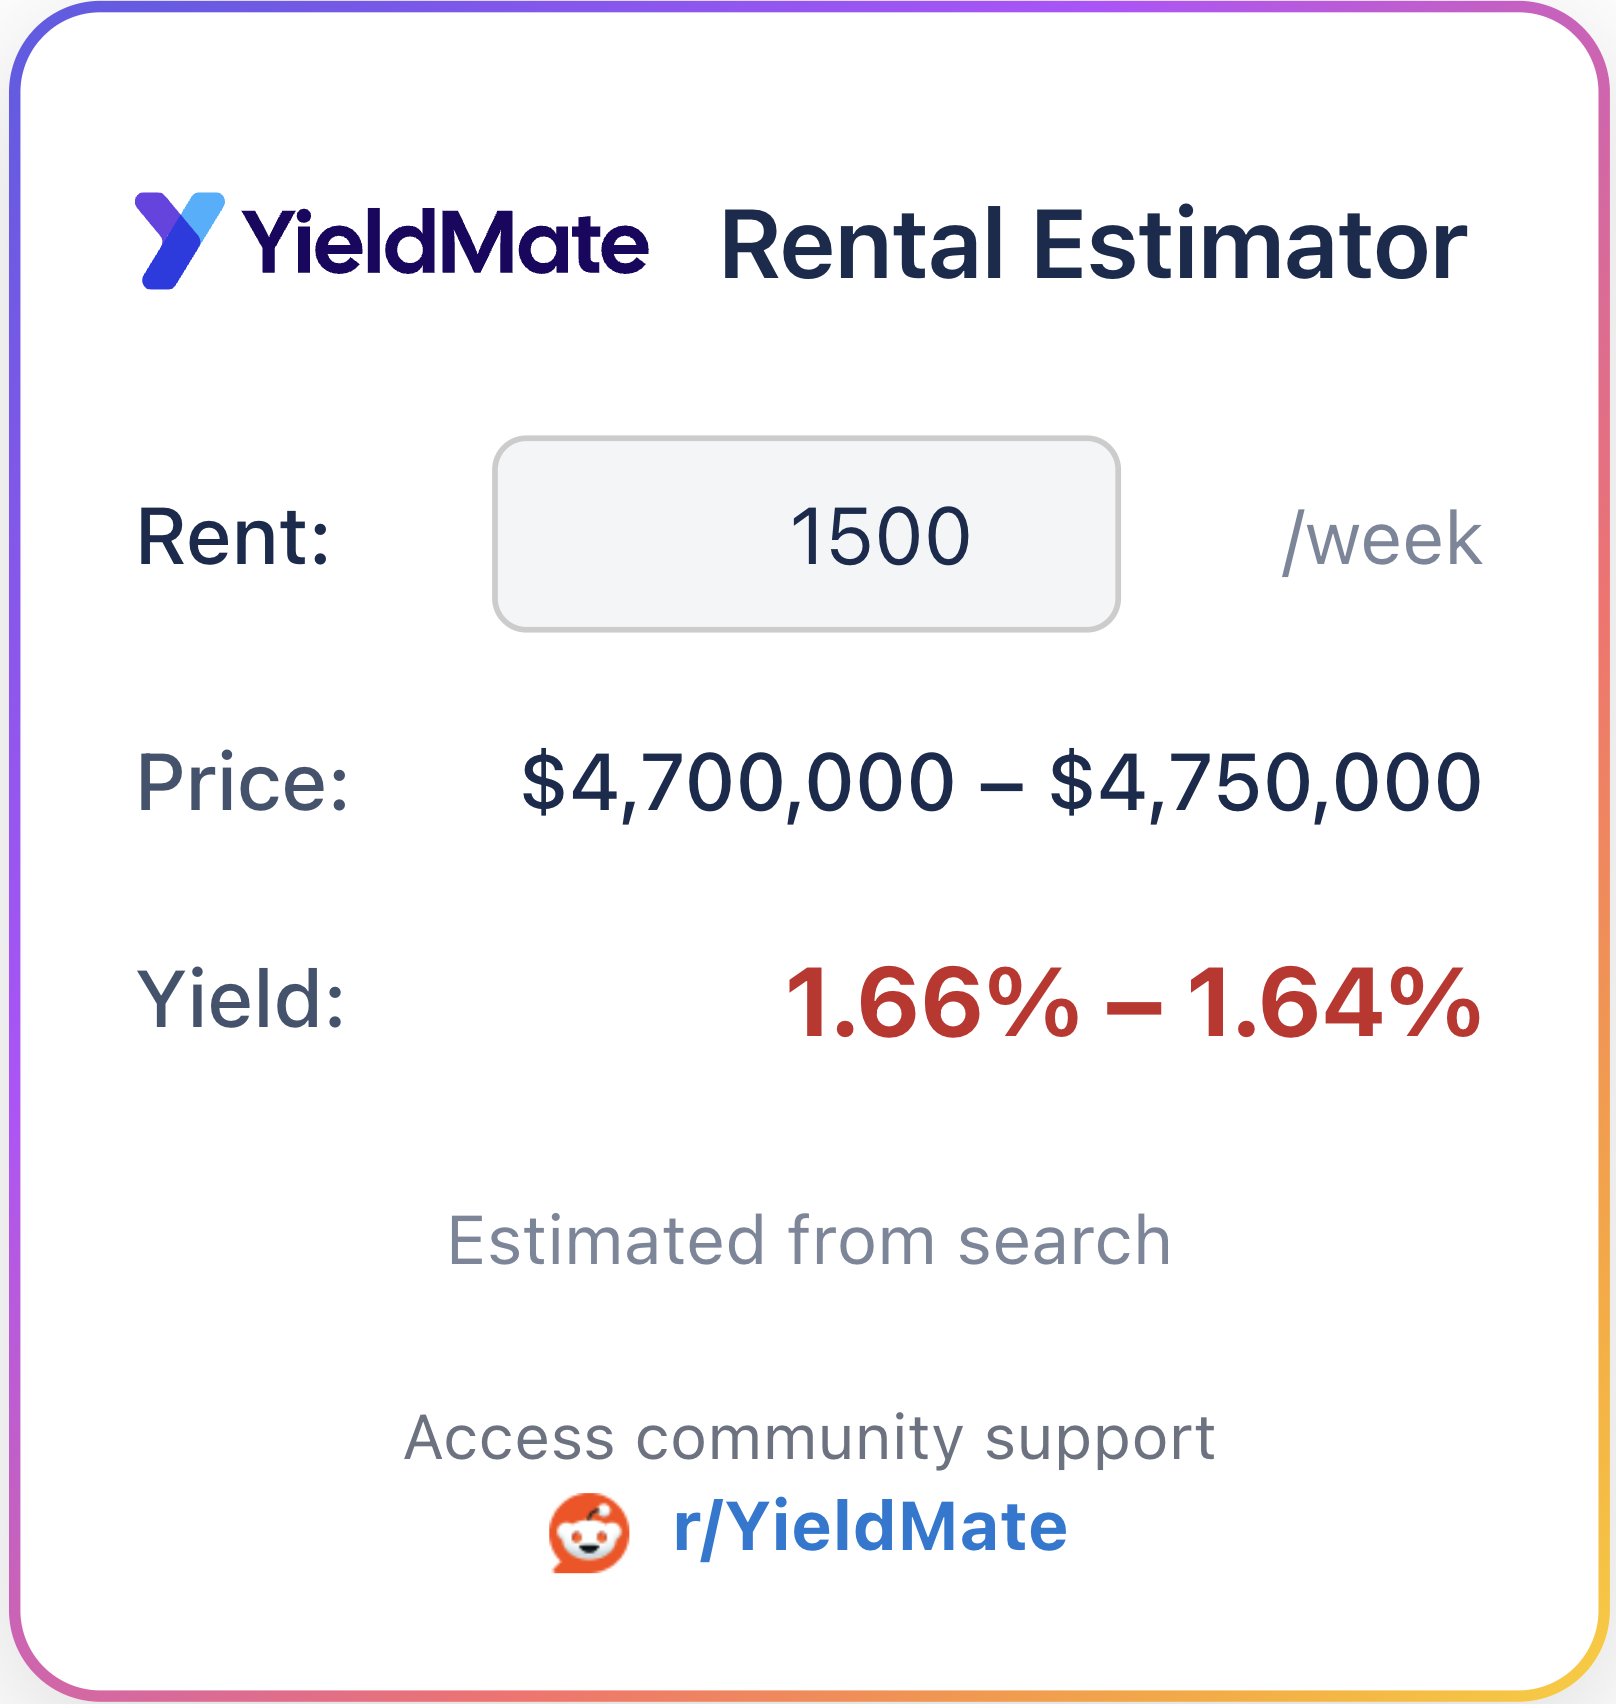Select the weekly rent value field
This screenshot has height=1704, width=1616.
(808, 535)
